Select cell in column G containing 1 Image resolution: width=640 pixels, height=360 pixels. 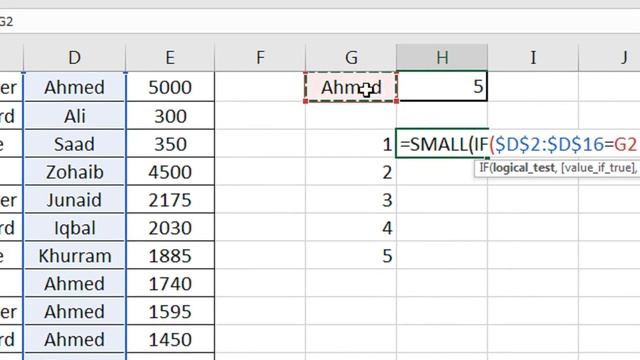[x=351, y=144]
